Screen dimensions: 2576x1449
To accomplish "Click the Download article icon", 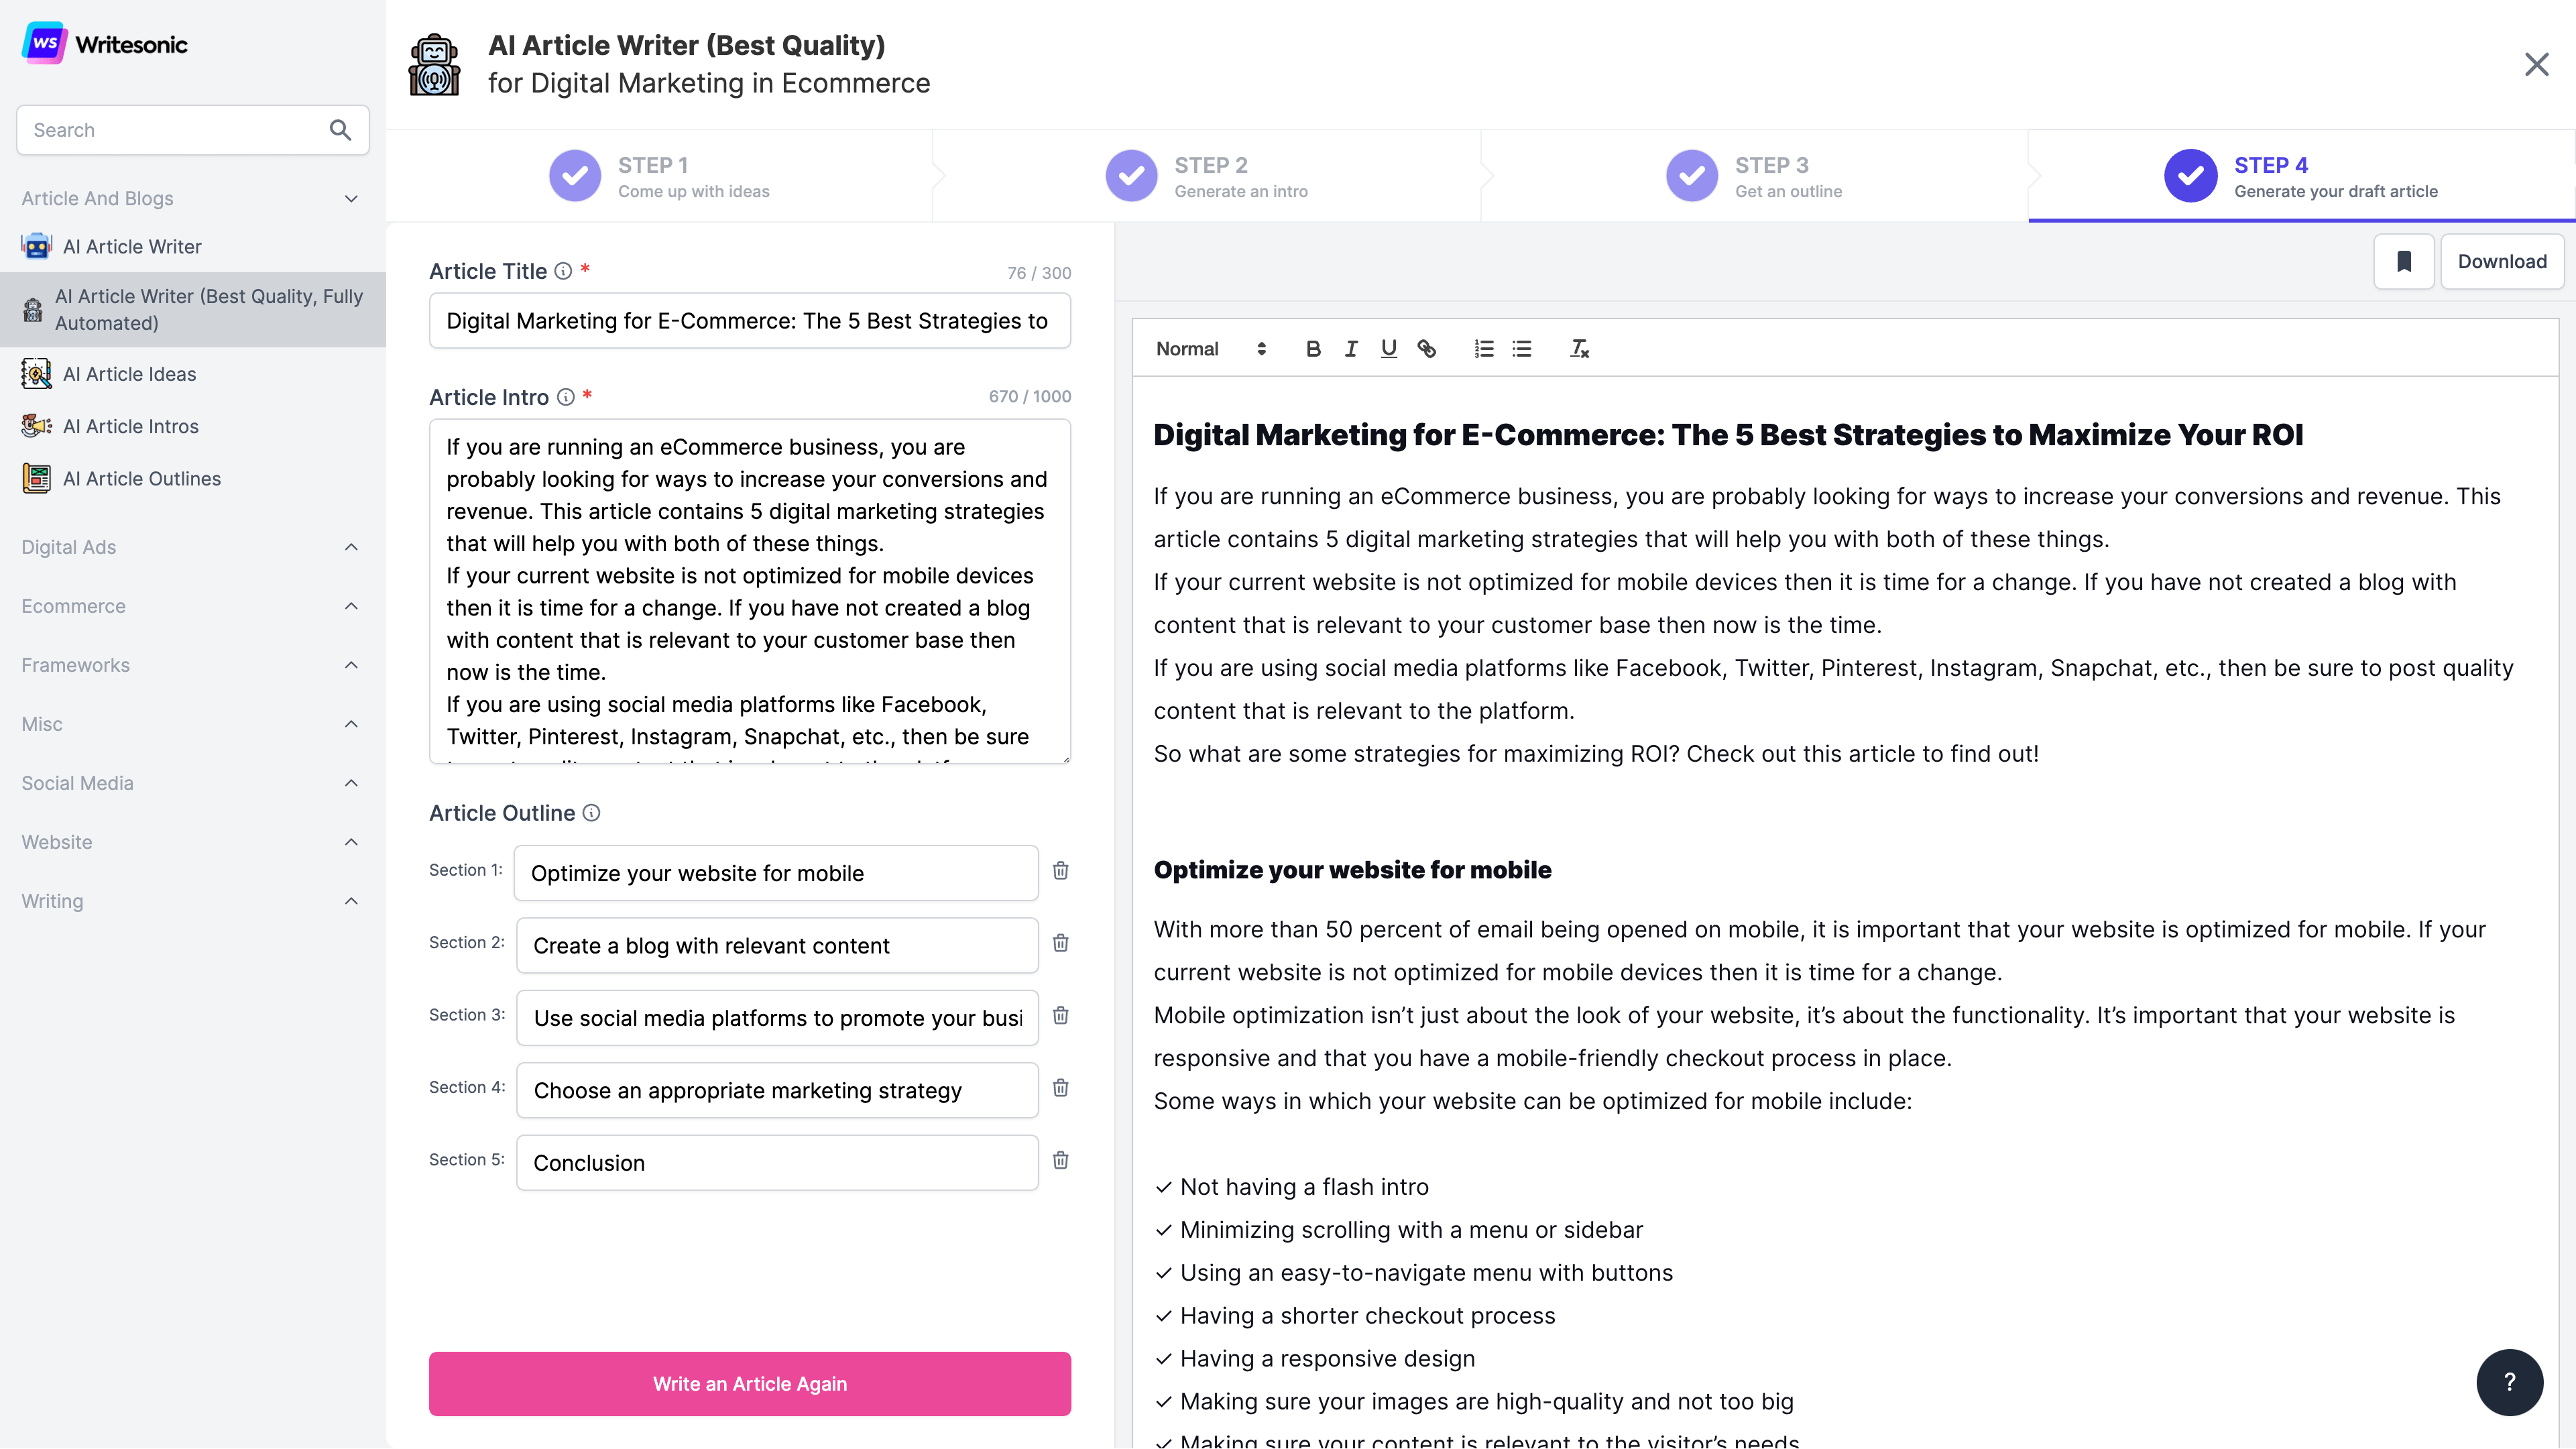I will point(2502,262).
